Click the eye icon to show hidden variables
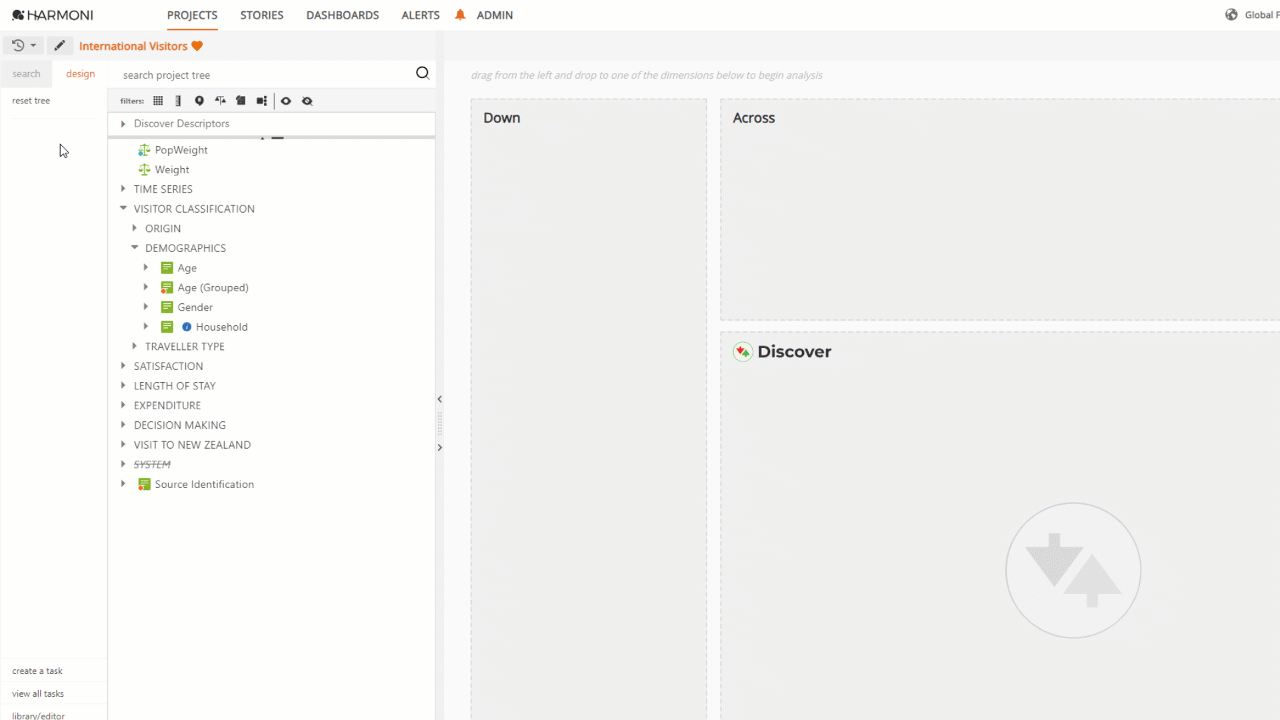This screenshot has height=720, width=1280. click(x=285, y=100)
